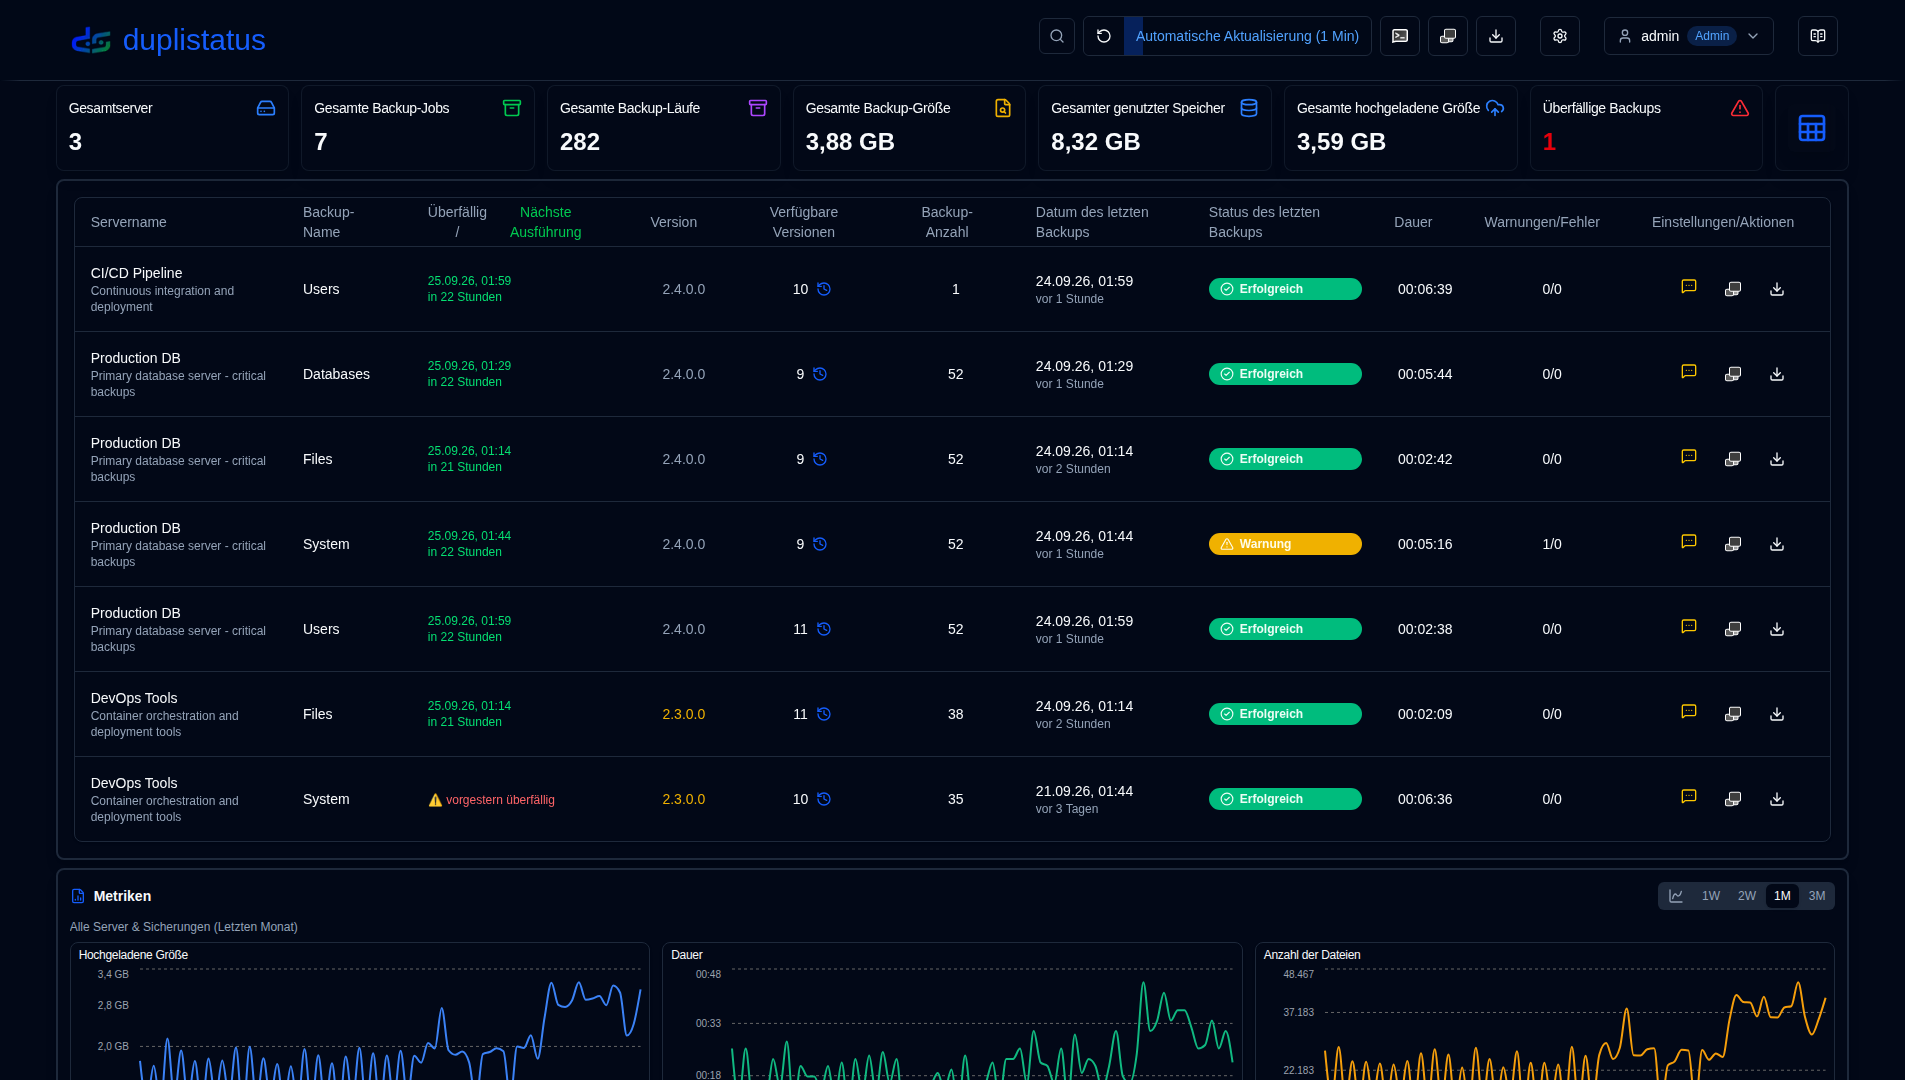Click message icon in Production DB System row
The width and height of the screenshot is (1905, 1080).
[x=1689, y=542]
